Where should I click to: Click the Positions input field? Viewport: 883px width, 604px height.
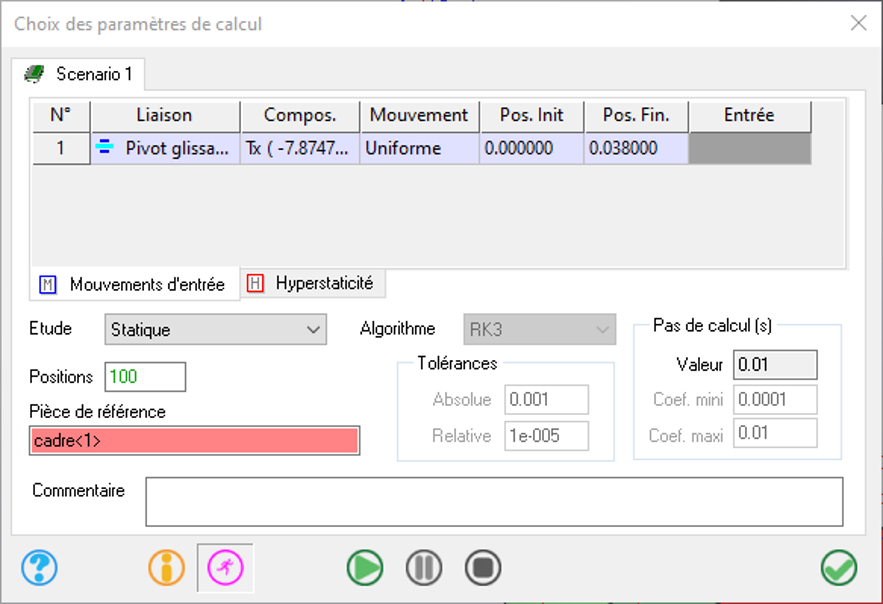145,377
